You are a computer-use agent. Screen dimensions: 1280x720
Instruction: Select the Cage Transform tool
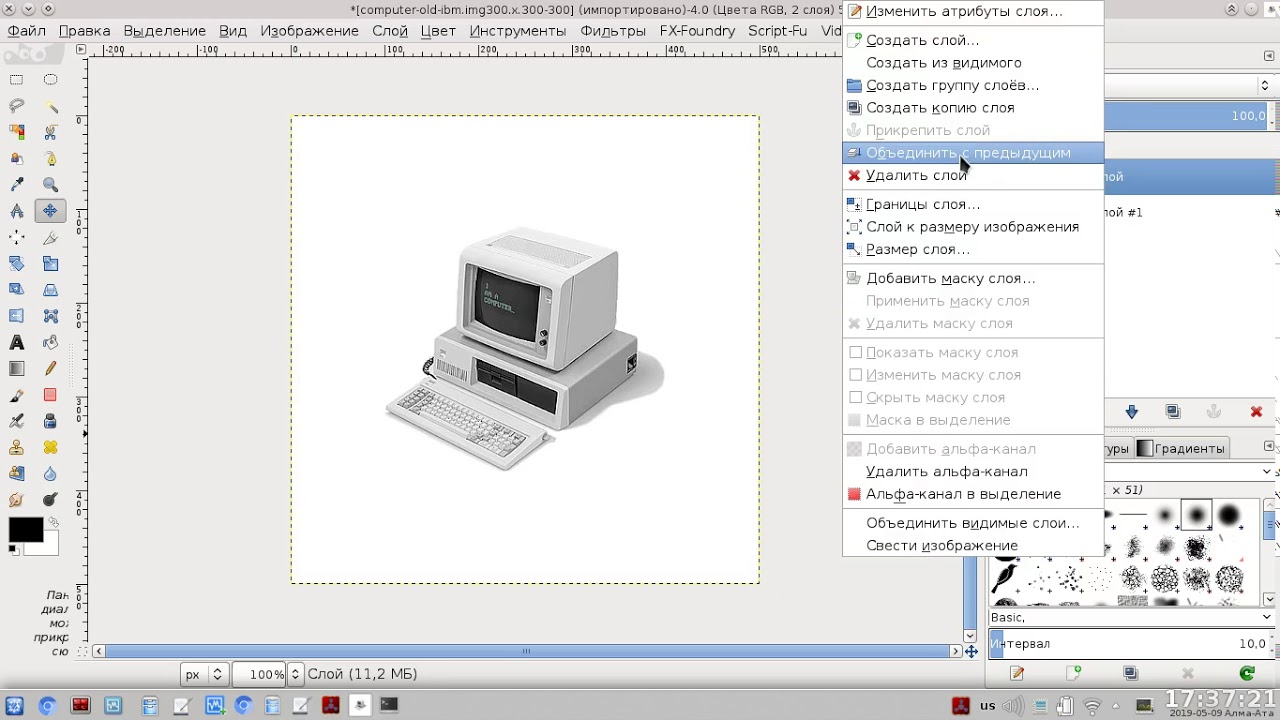[50, 316]
